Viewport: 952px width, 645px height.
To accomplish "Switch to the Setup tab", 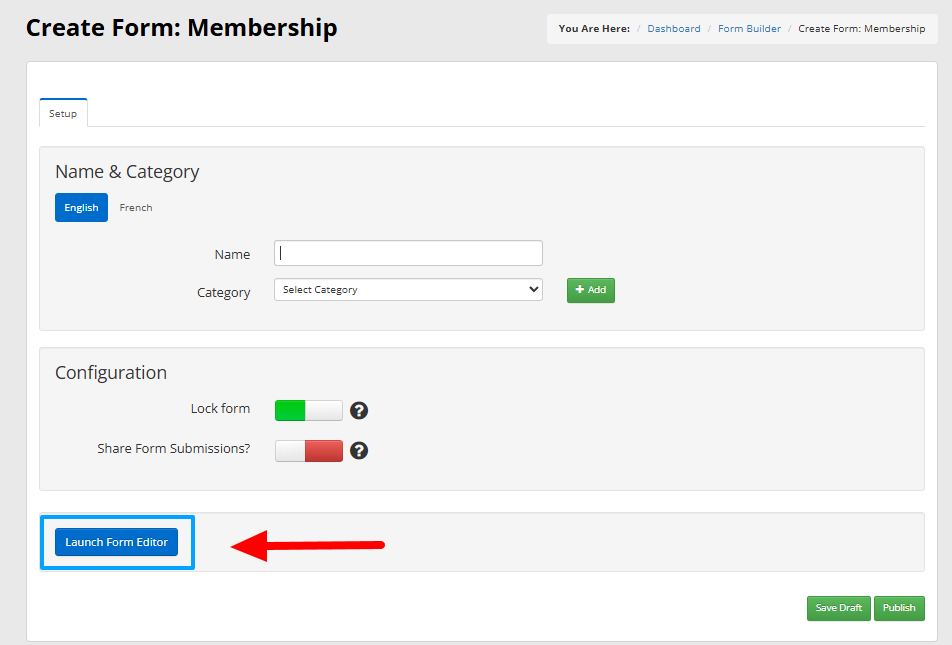I will [63, 113].
